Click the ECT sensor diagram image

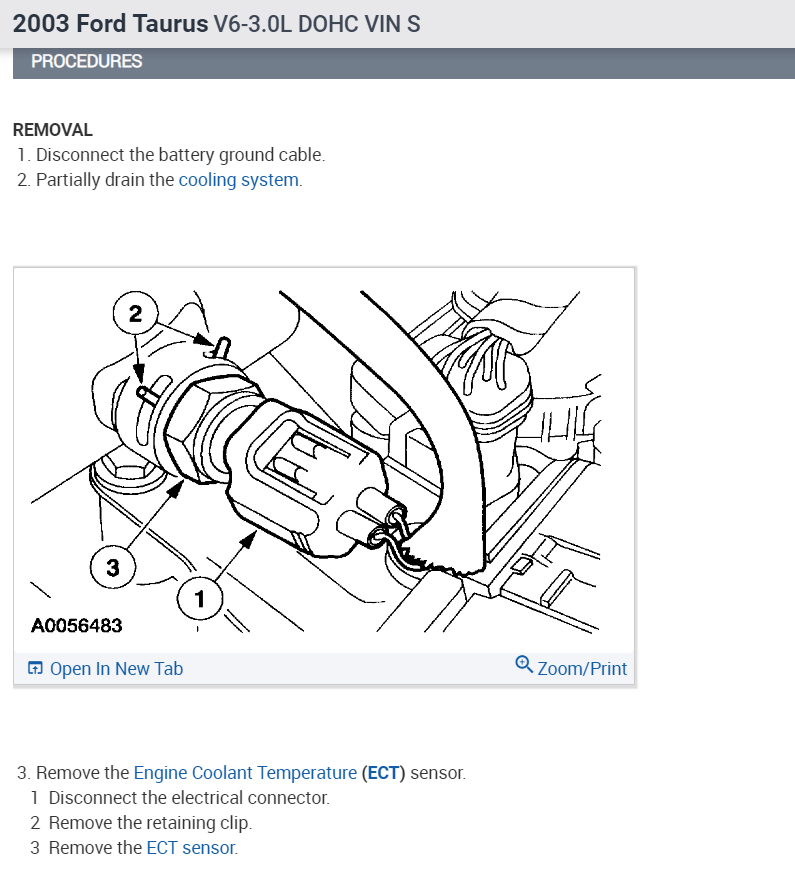pos(324,461)
